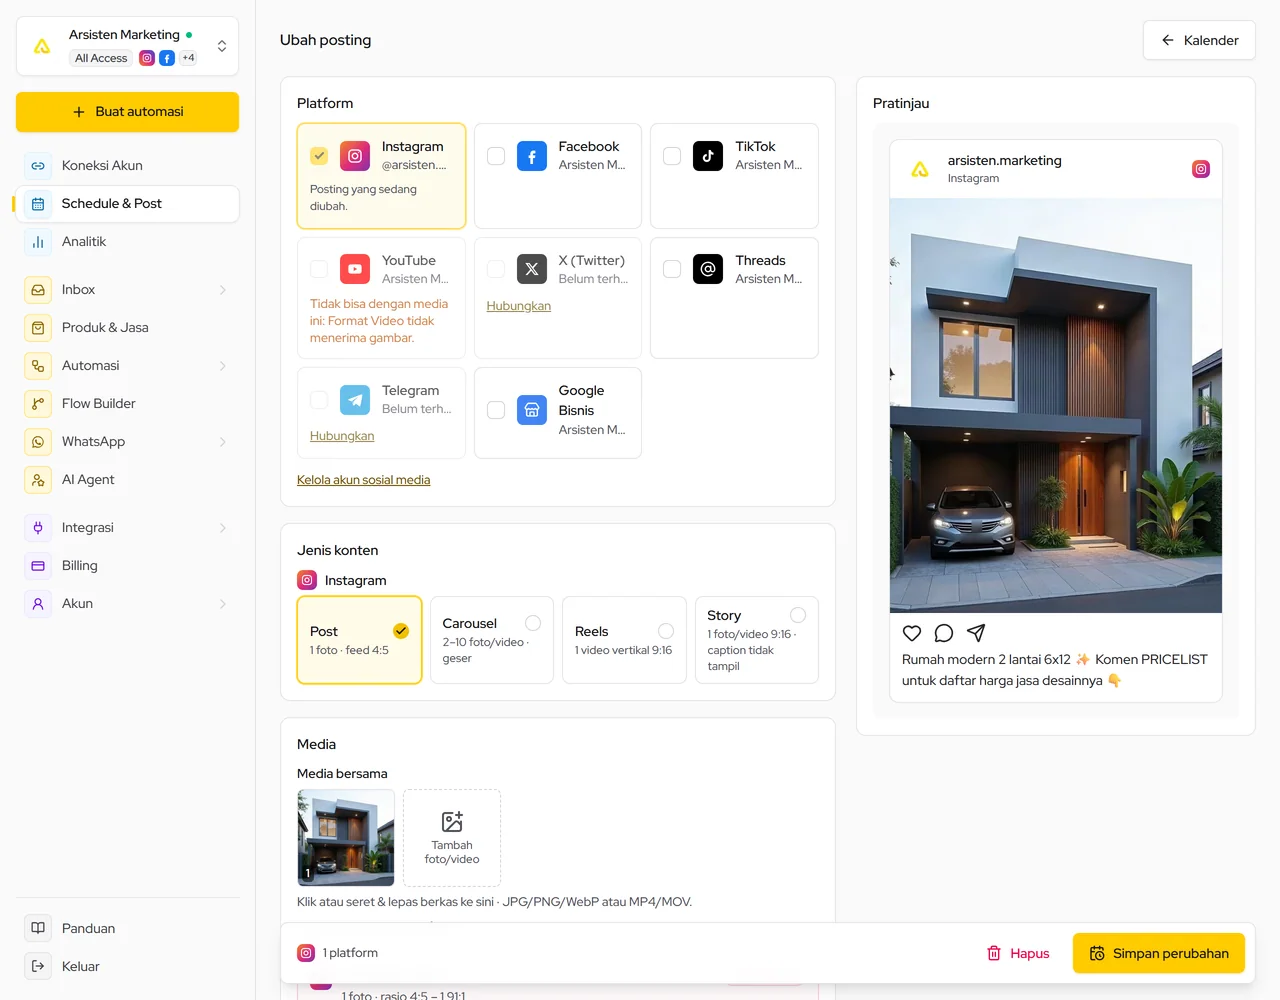Click the comment bubble icon in preview
1280x1000 pixels.
pos(944,633)
